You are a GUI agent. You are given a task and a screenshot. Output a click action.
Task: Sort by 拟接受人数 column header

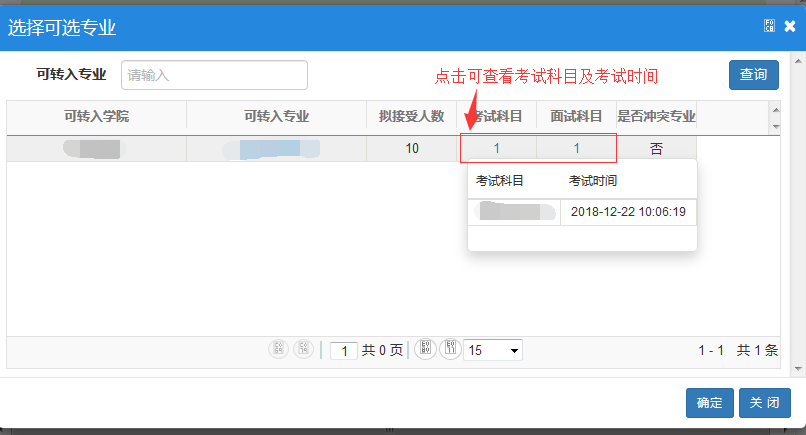411,116
